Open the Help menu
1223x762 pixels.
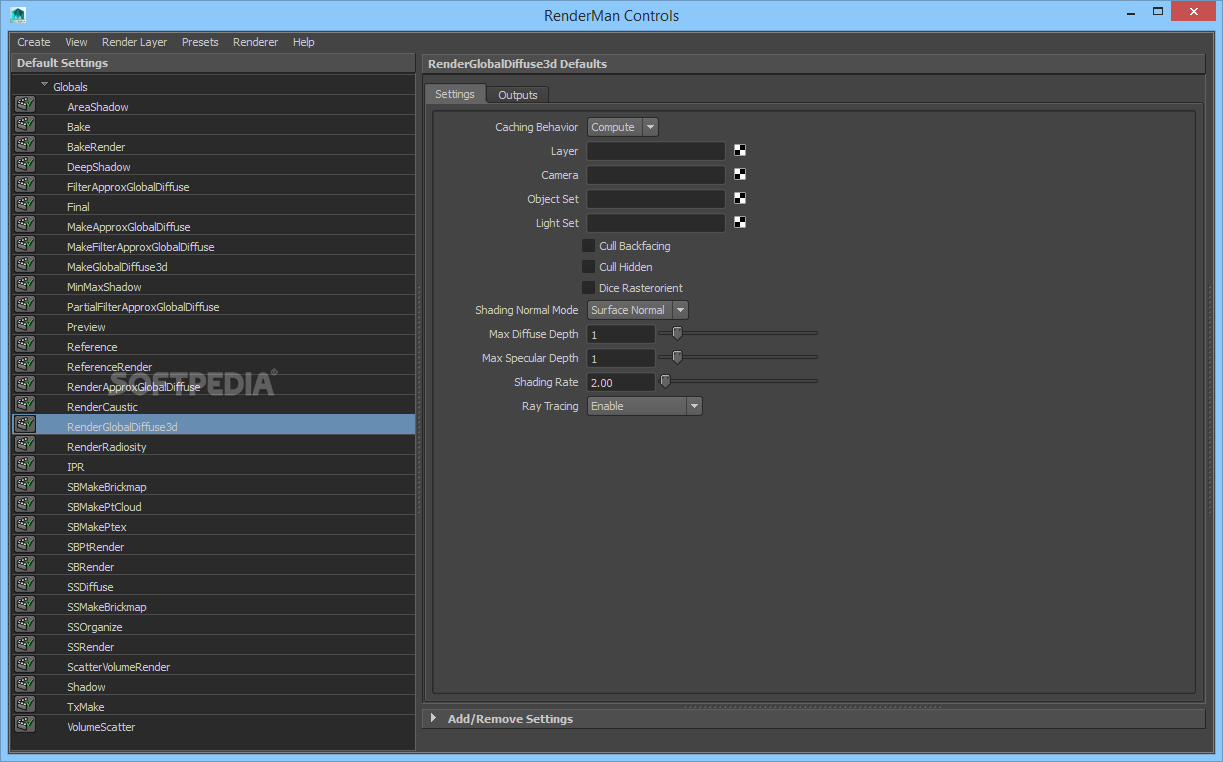304,42
